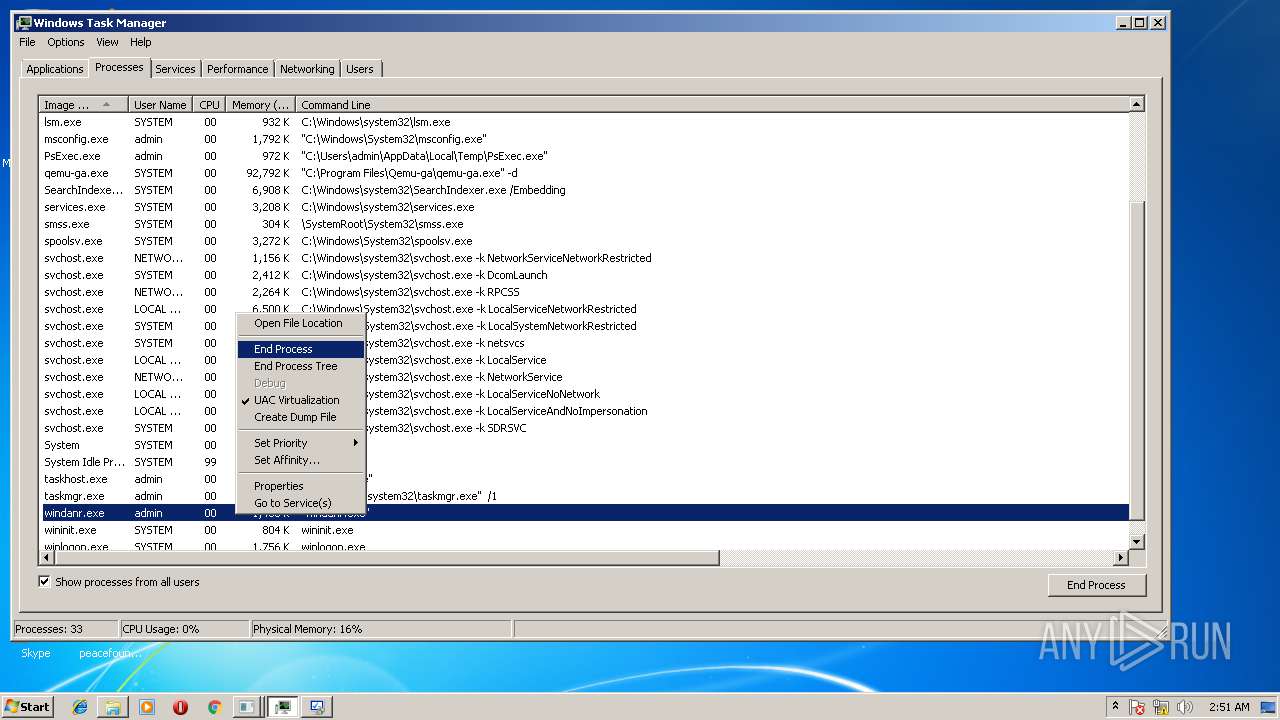The width and height of the screenshot is (1280, 720).
Task: Choose Go to Service(s) entry
Action: [300, 503]
